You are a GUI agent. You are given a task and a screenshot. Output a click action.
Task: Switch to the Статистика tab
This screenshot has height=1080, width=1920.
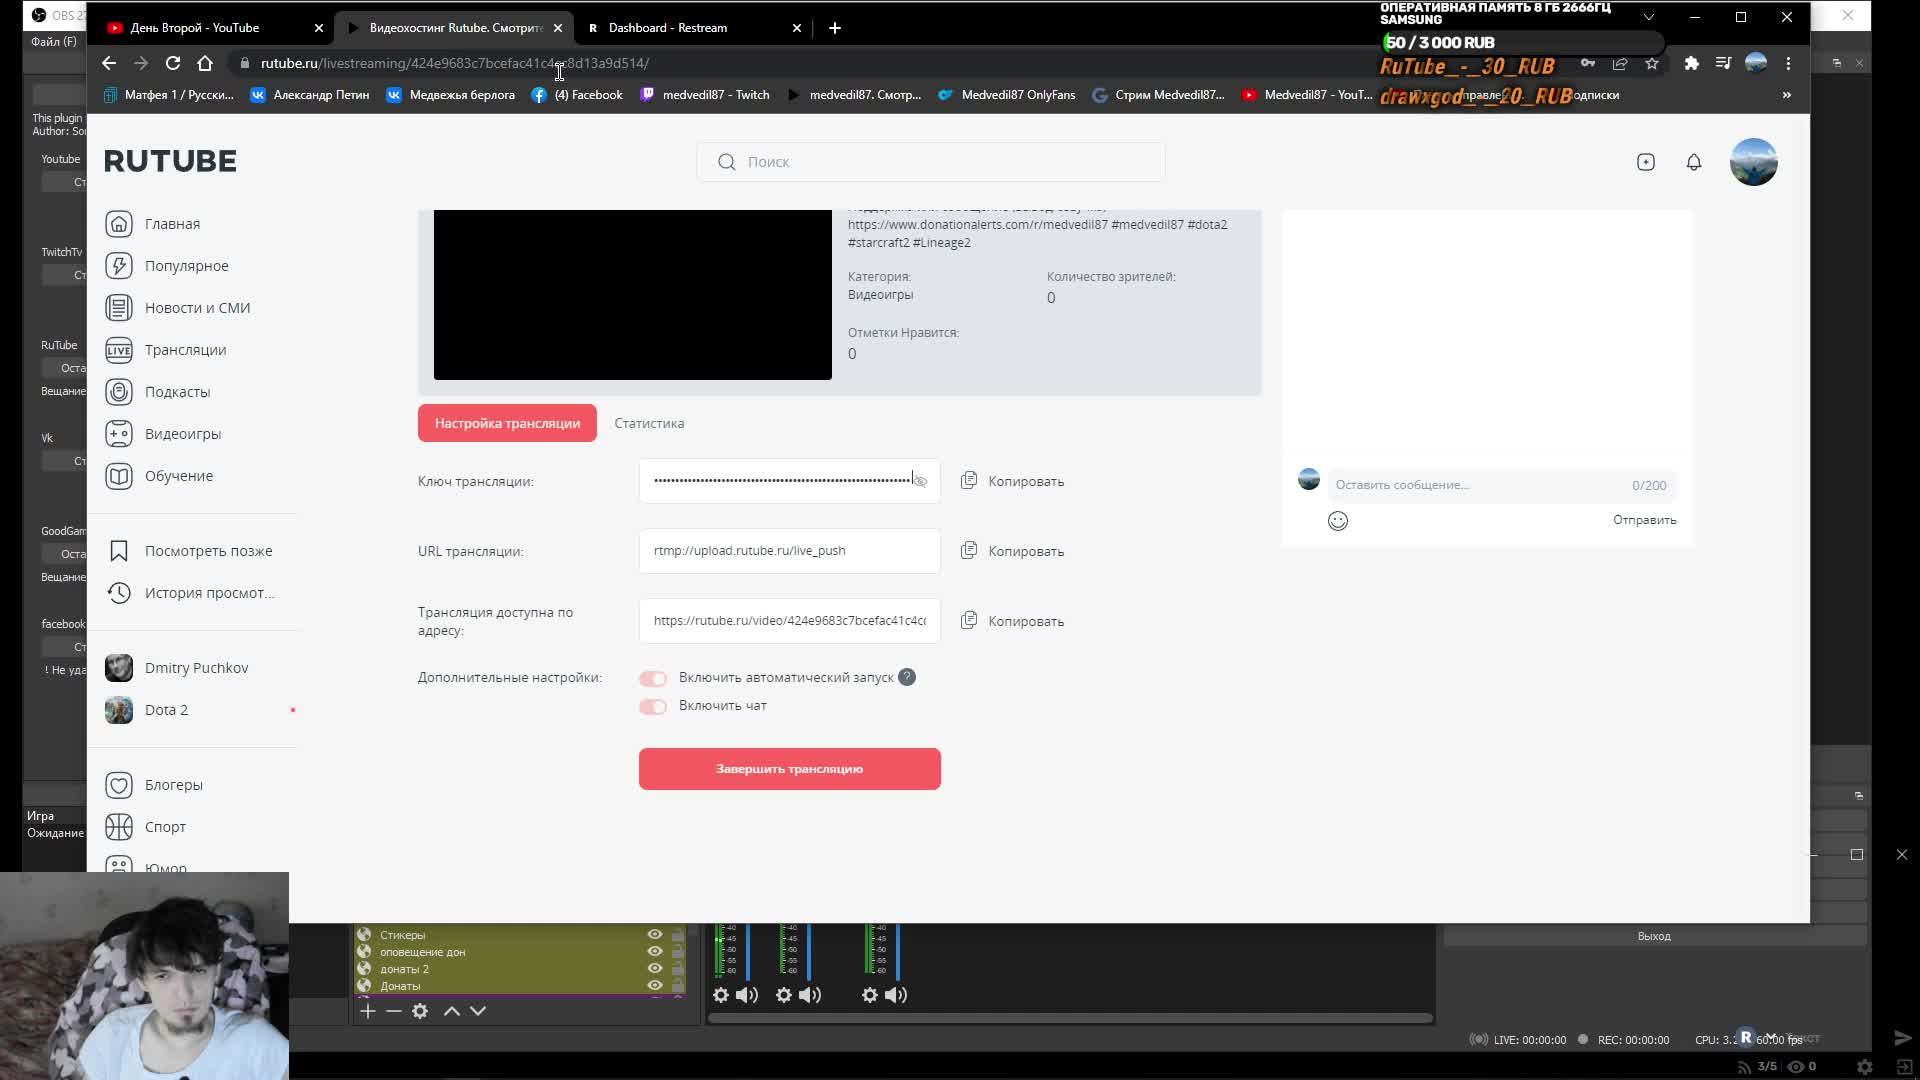(x=649, y=423)
